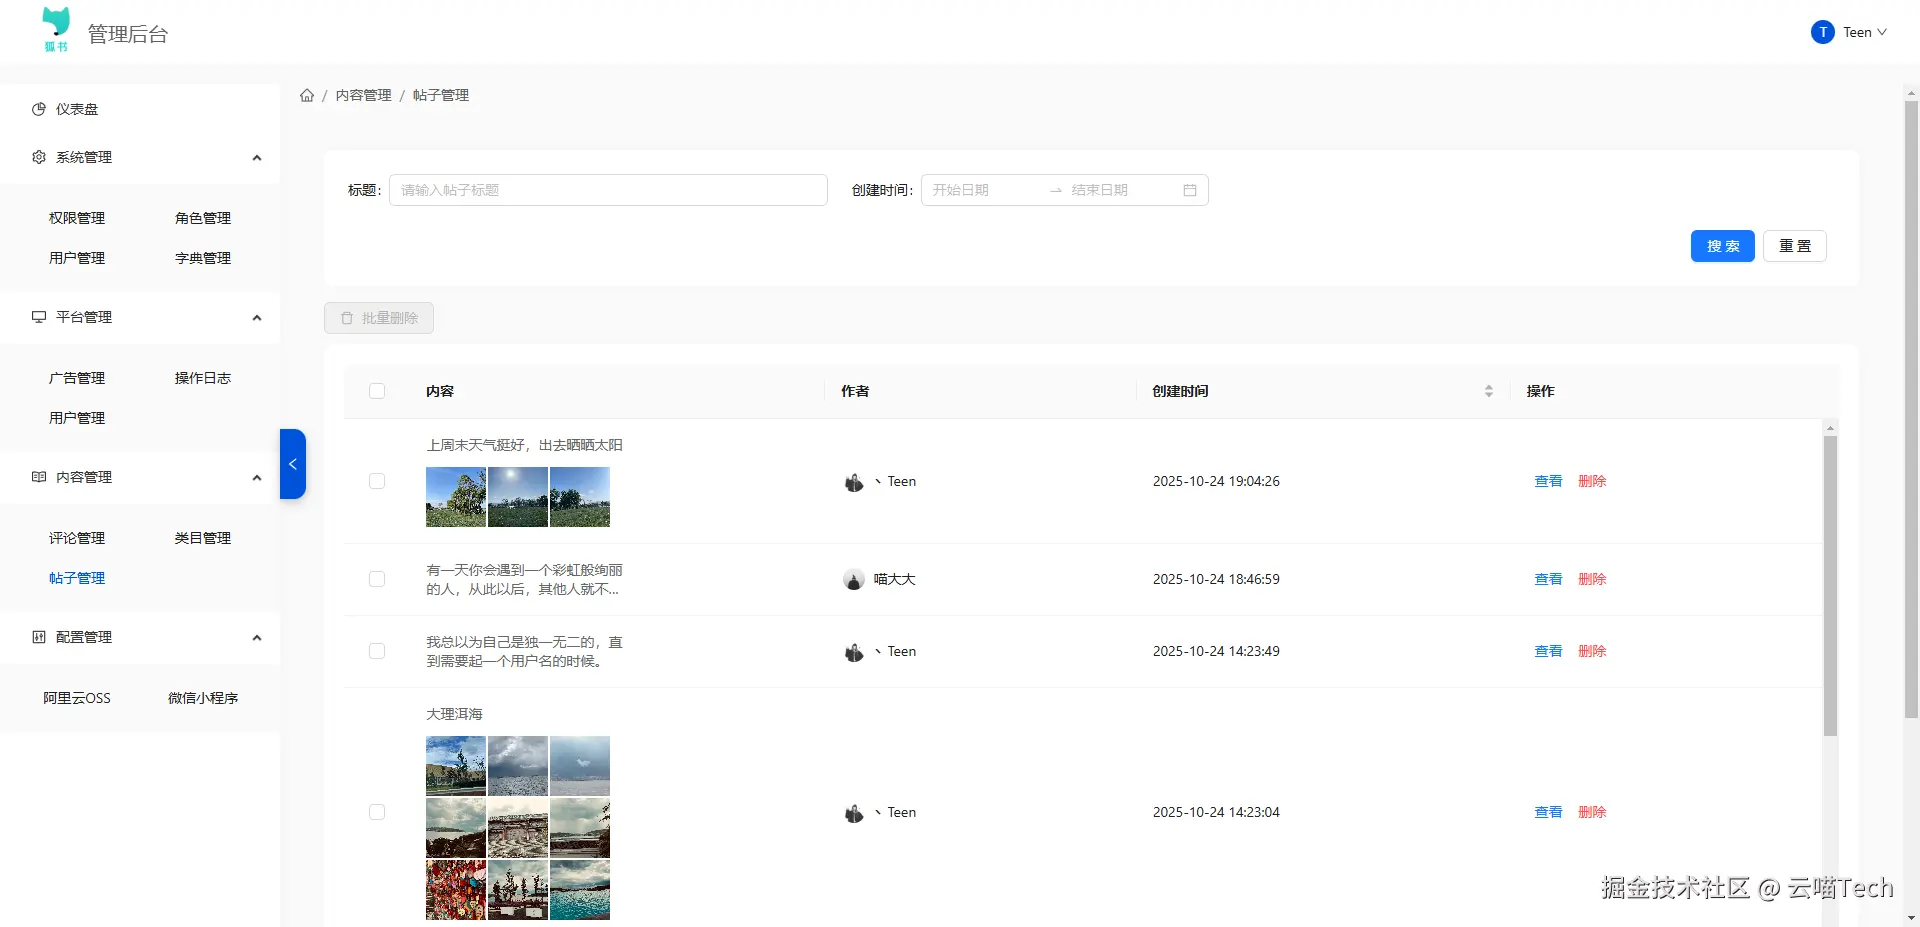Click the blue 搜索 button

1722,246
